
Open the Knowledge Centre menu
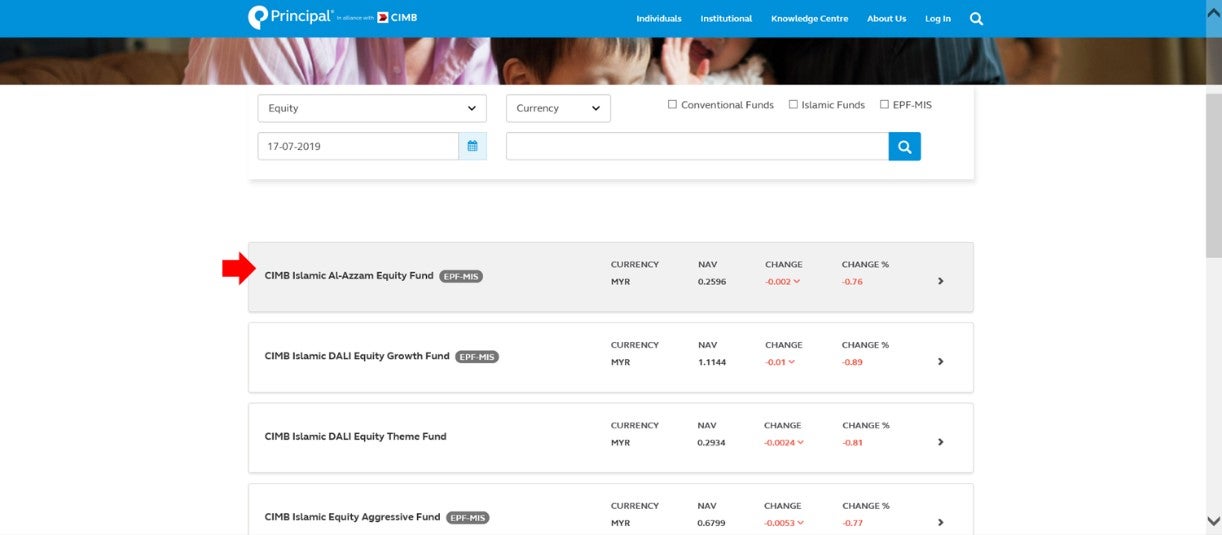tap(810, 19)
